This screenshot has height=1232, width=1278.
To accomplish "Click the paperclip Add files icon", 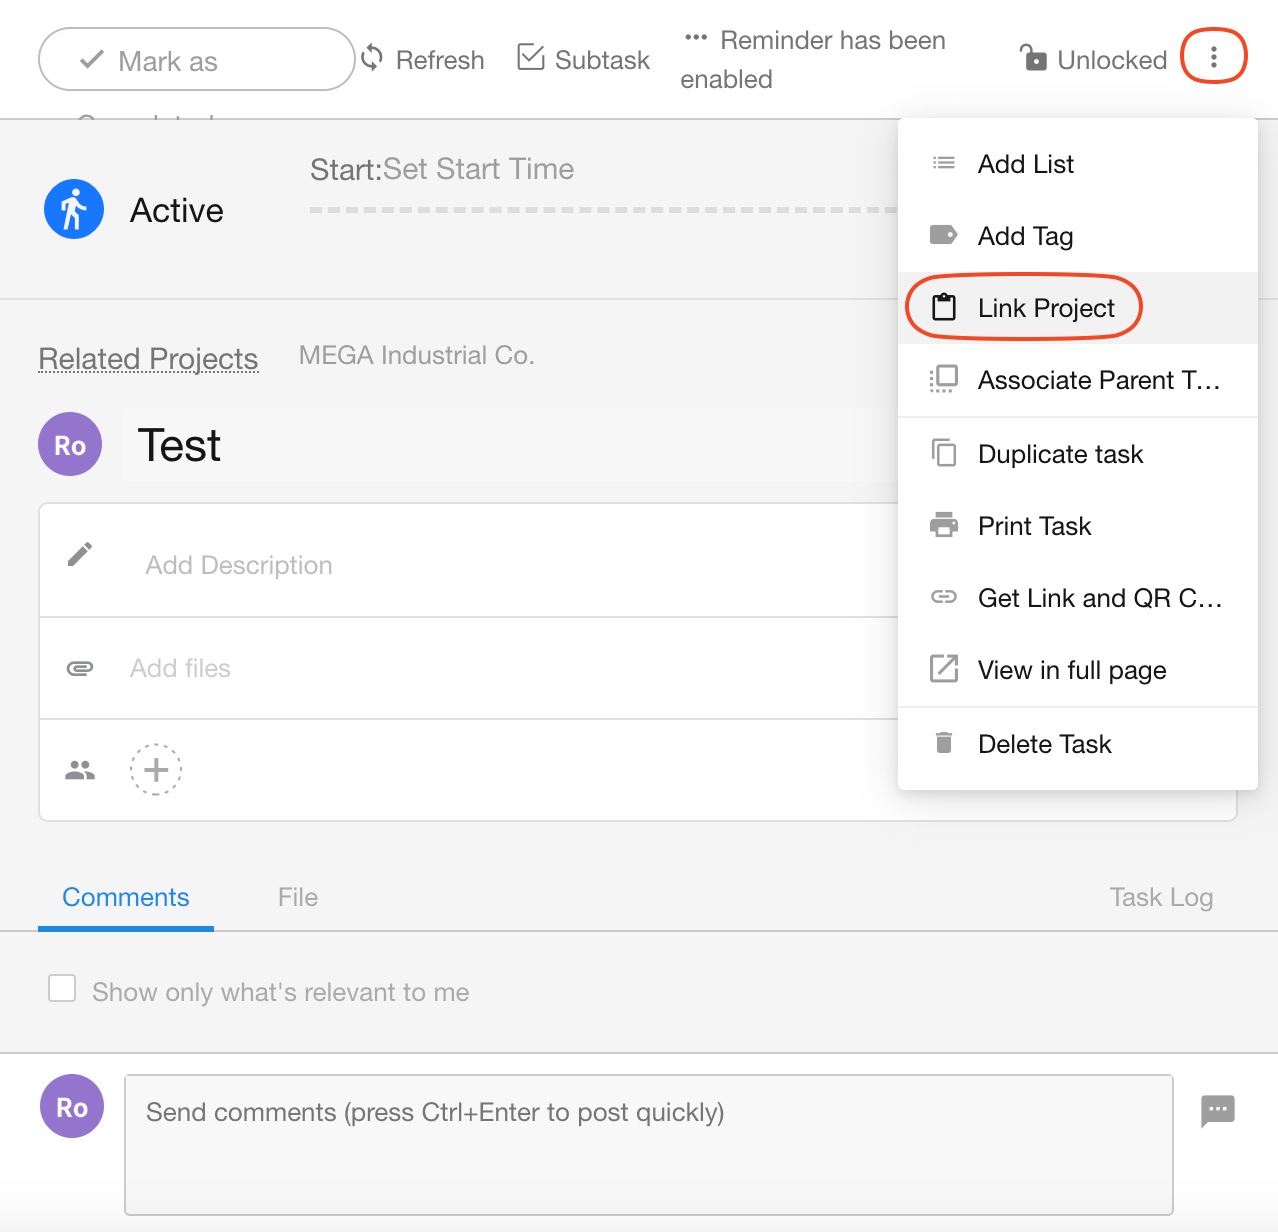I will [80, 668].
